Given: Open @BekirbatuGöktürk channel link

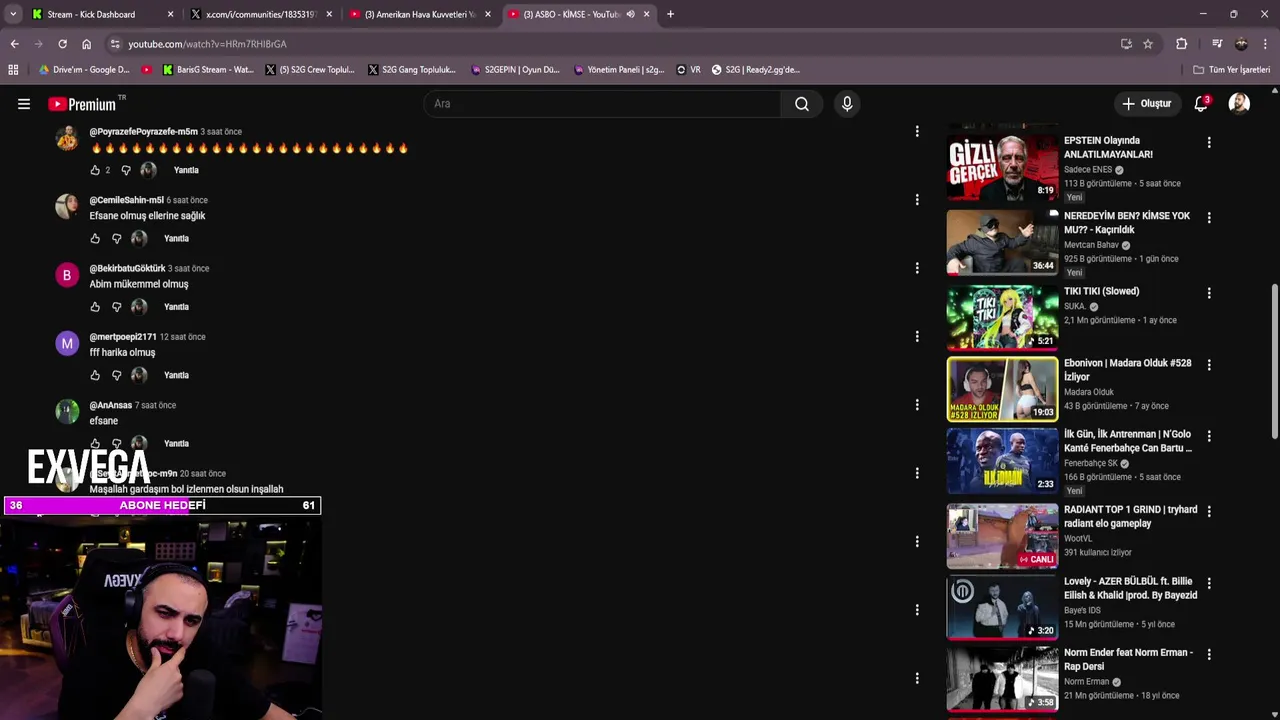Looking at the screenshot, I should pyautogui.click(x=127, y=268).
